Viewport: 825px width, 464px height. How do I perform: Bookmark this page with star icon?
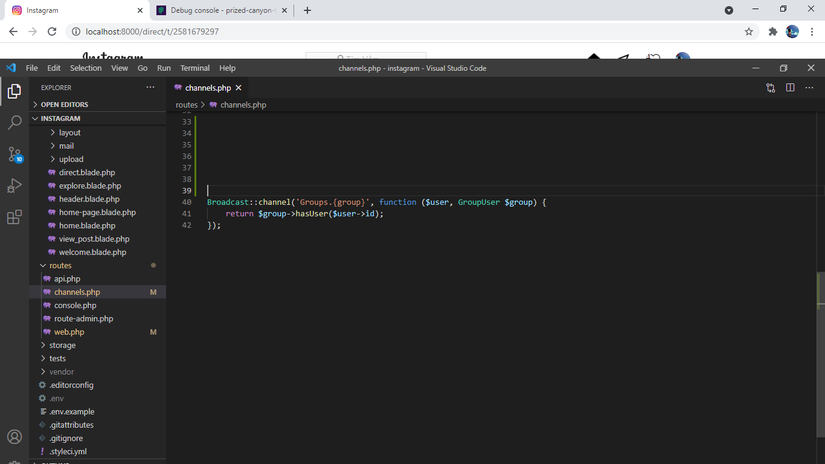click(x=749, y=32)
